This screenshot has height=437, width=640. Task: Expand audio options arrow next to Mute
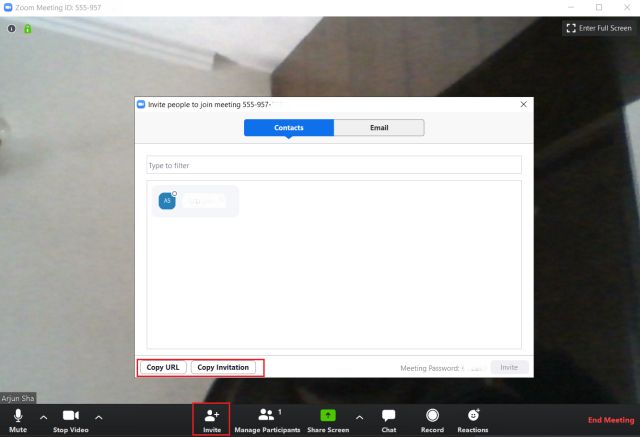point(44,417)
